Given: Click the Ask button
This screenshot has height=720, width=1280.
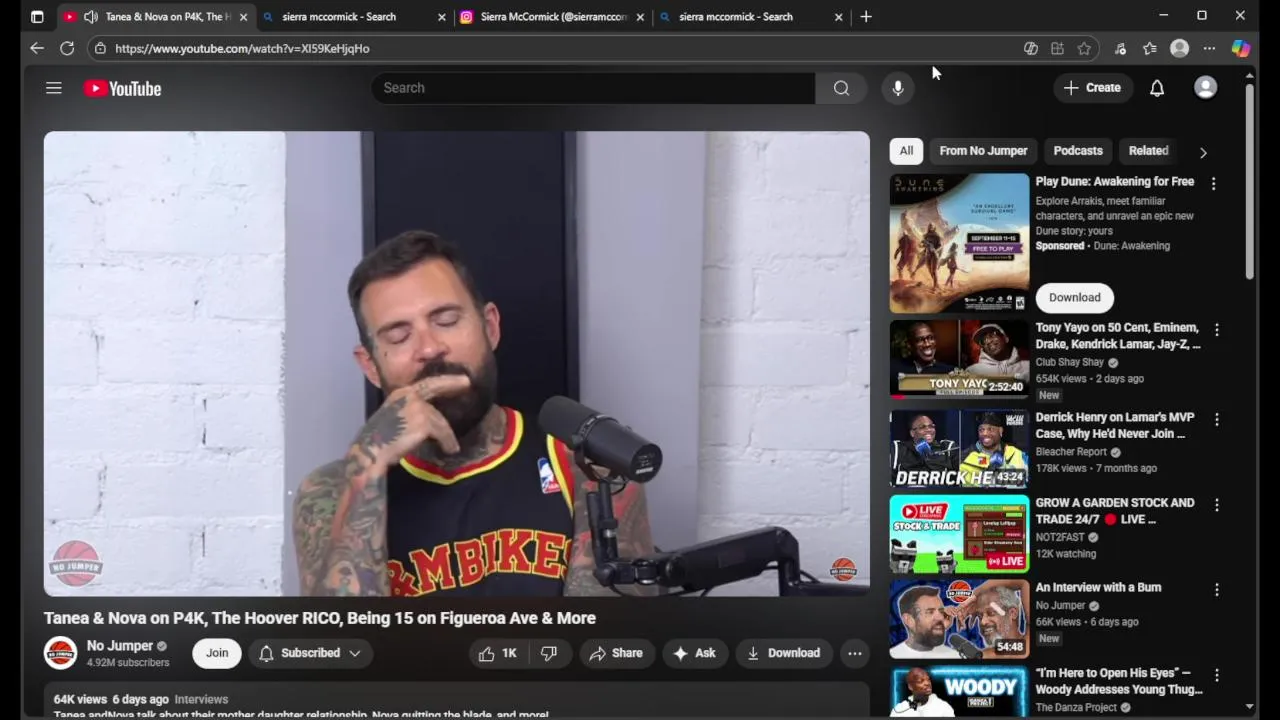Looking at the screenshot, I should coord(694,653).
